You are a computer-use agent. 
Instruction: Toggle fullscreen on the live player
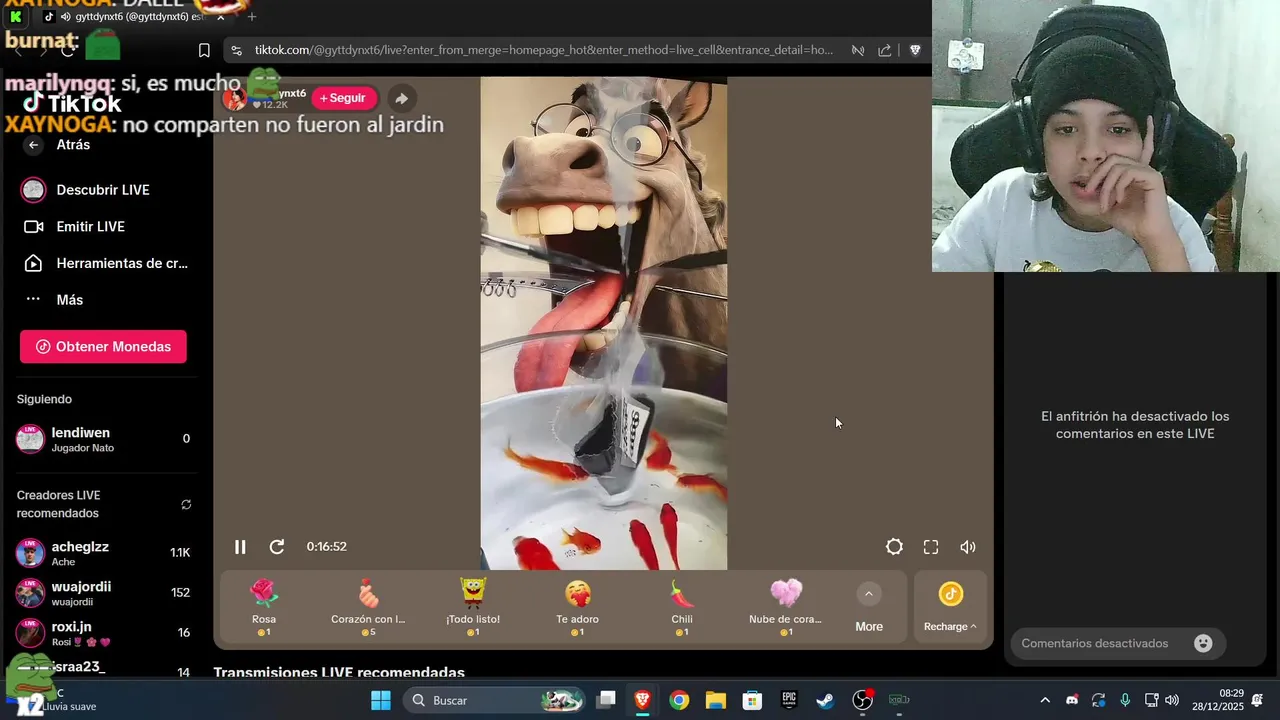pos(931,547)
